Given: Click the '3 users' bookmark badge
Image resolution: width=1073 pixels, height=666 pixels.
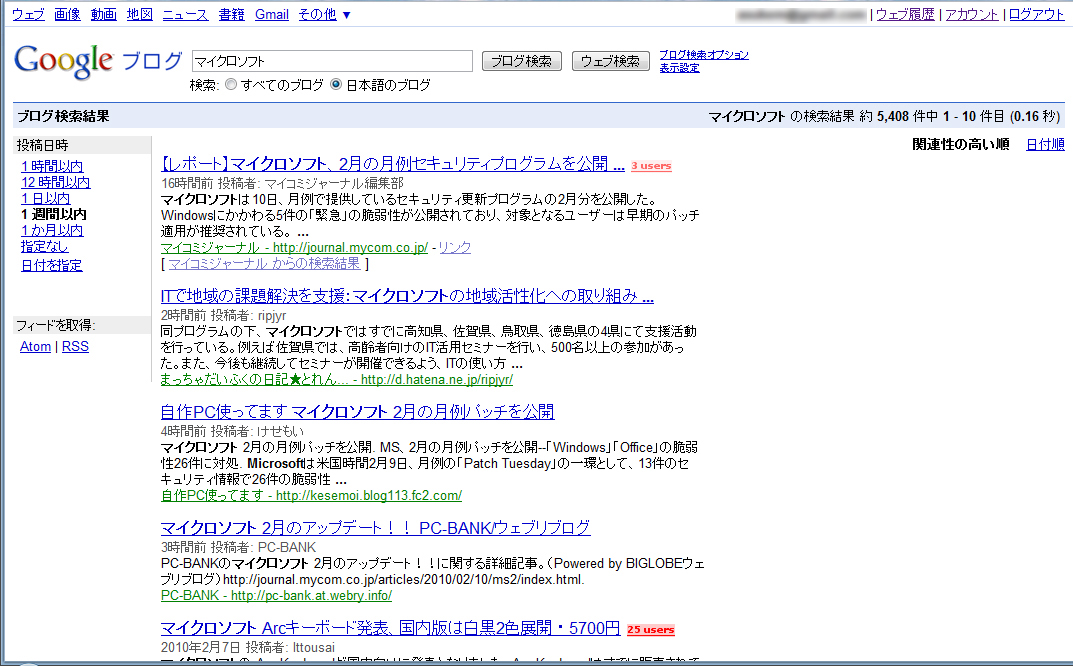Looking at the screenshot, I should point(651,166).
